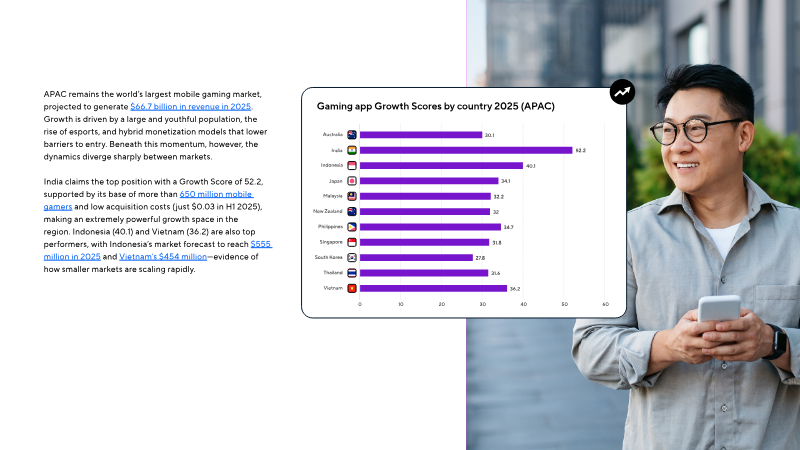Click the chart title about Gaming app Growth Scores
Image resolution: width=800 pixels, height=450 pixels.
click(435, 106)
